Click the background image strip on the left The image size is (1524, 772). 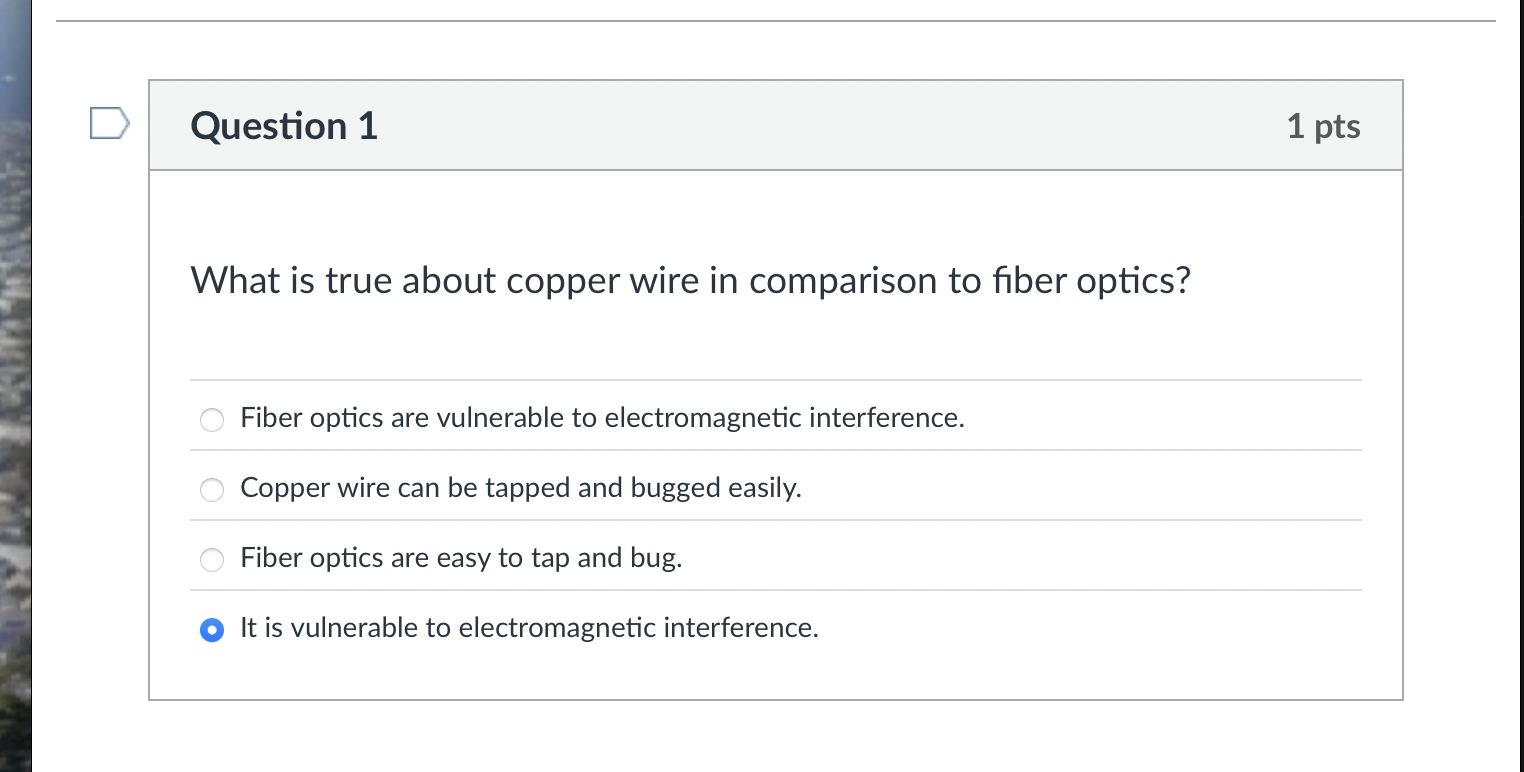(x=15, y=400)
